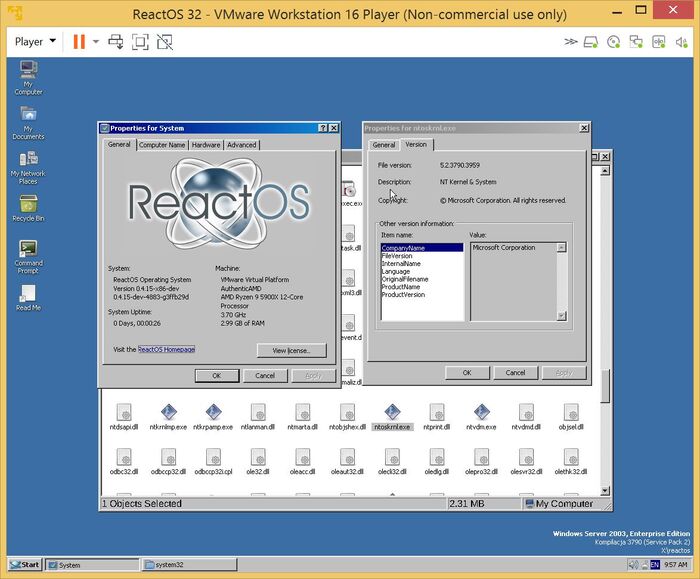Expand power options arrow beside pause

tap(96, 42)
